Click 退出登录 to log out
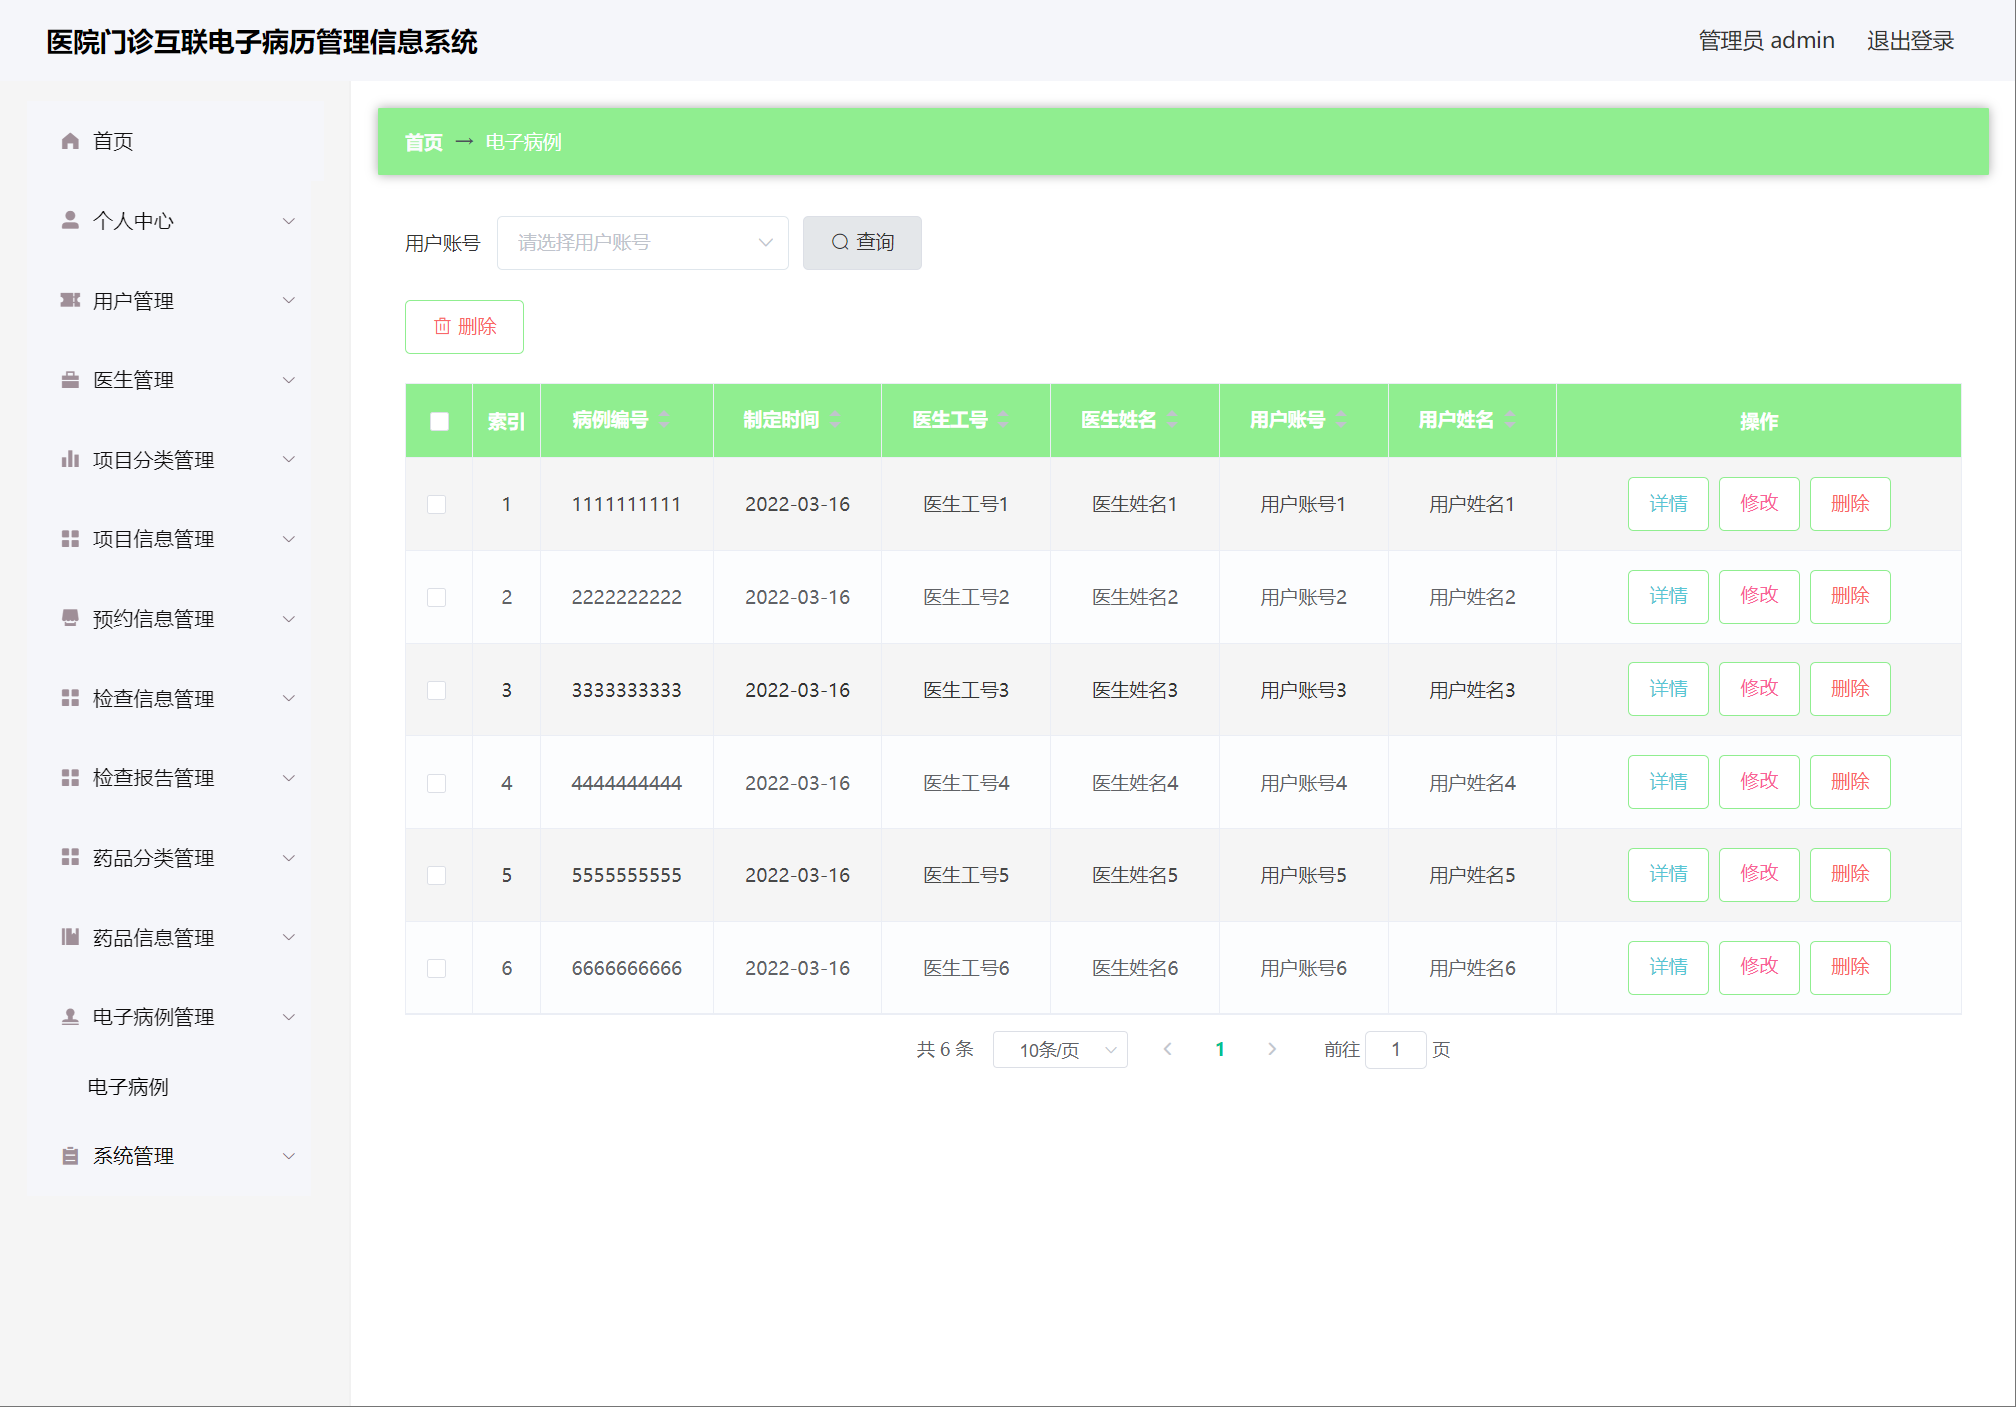Image resolution: width=2016 pixels, height=1407 pixels. pyautogui.click(x=1909, y=41)
